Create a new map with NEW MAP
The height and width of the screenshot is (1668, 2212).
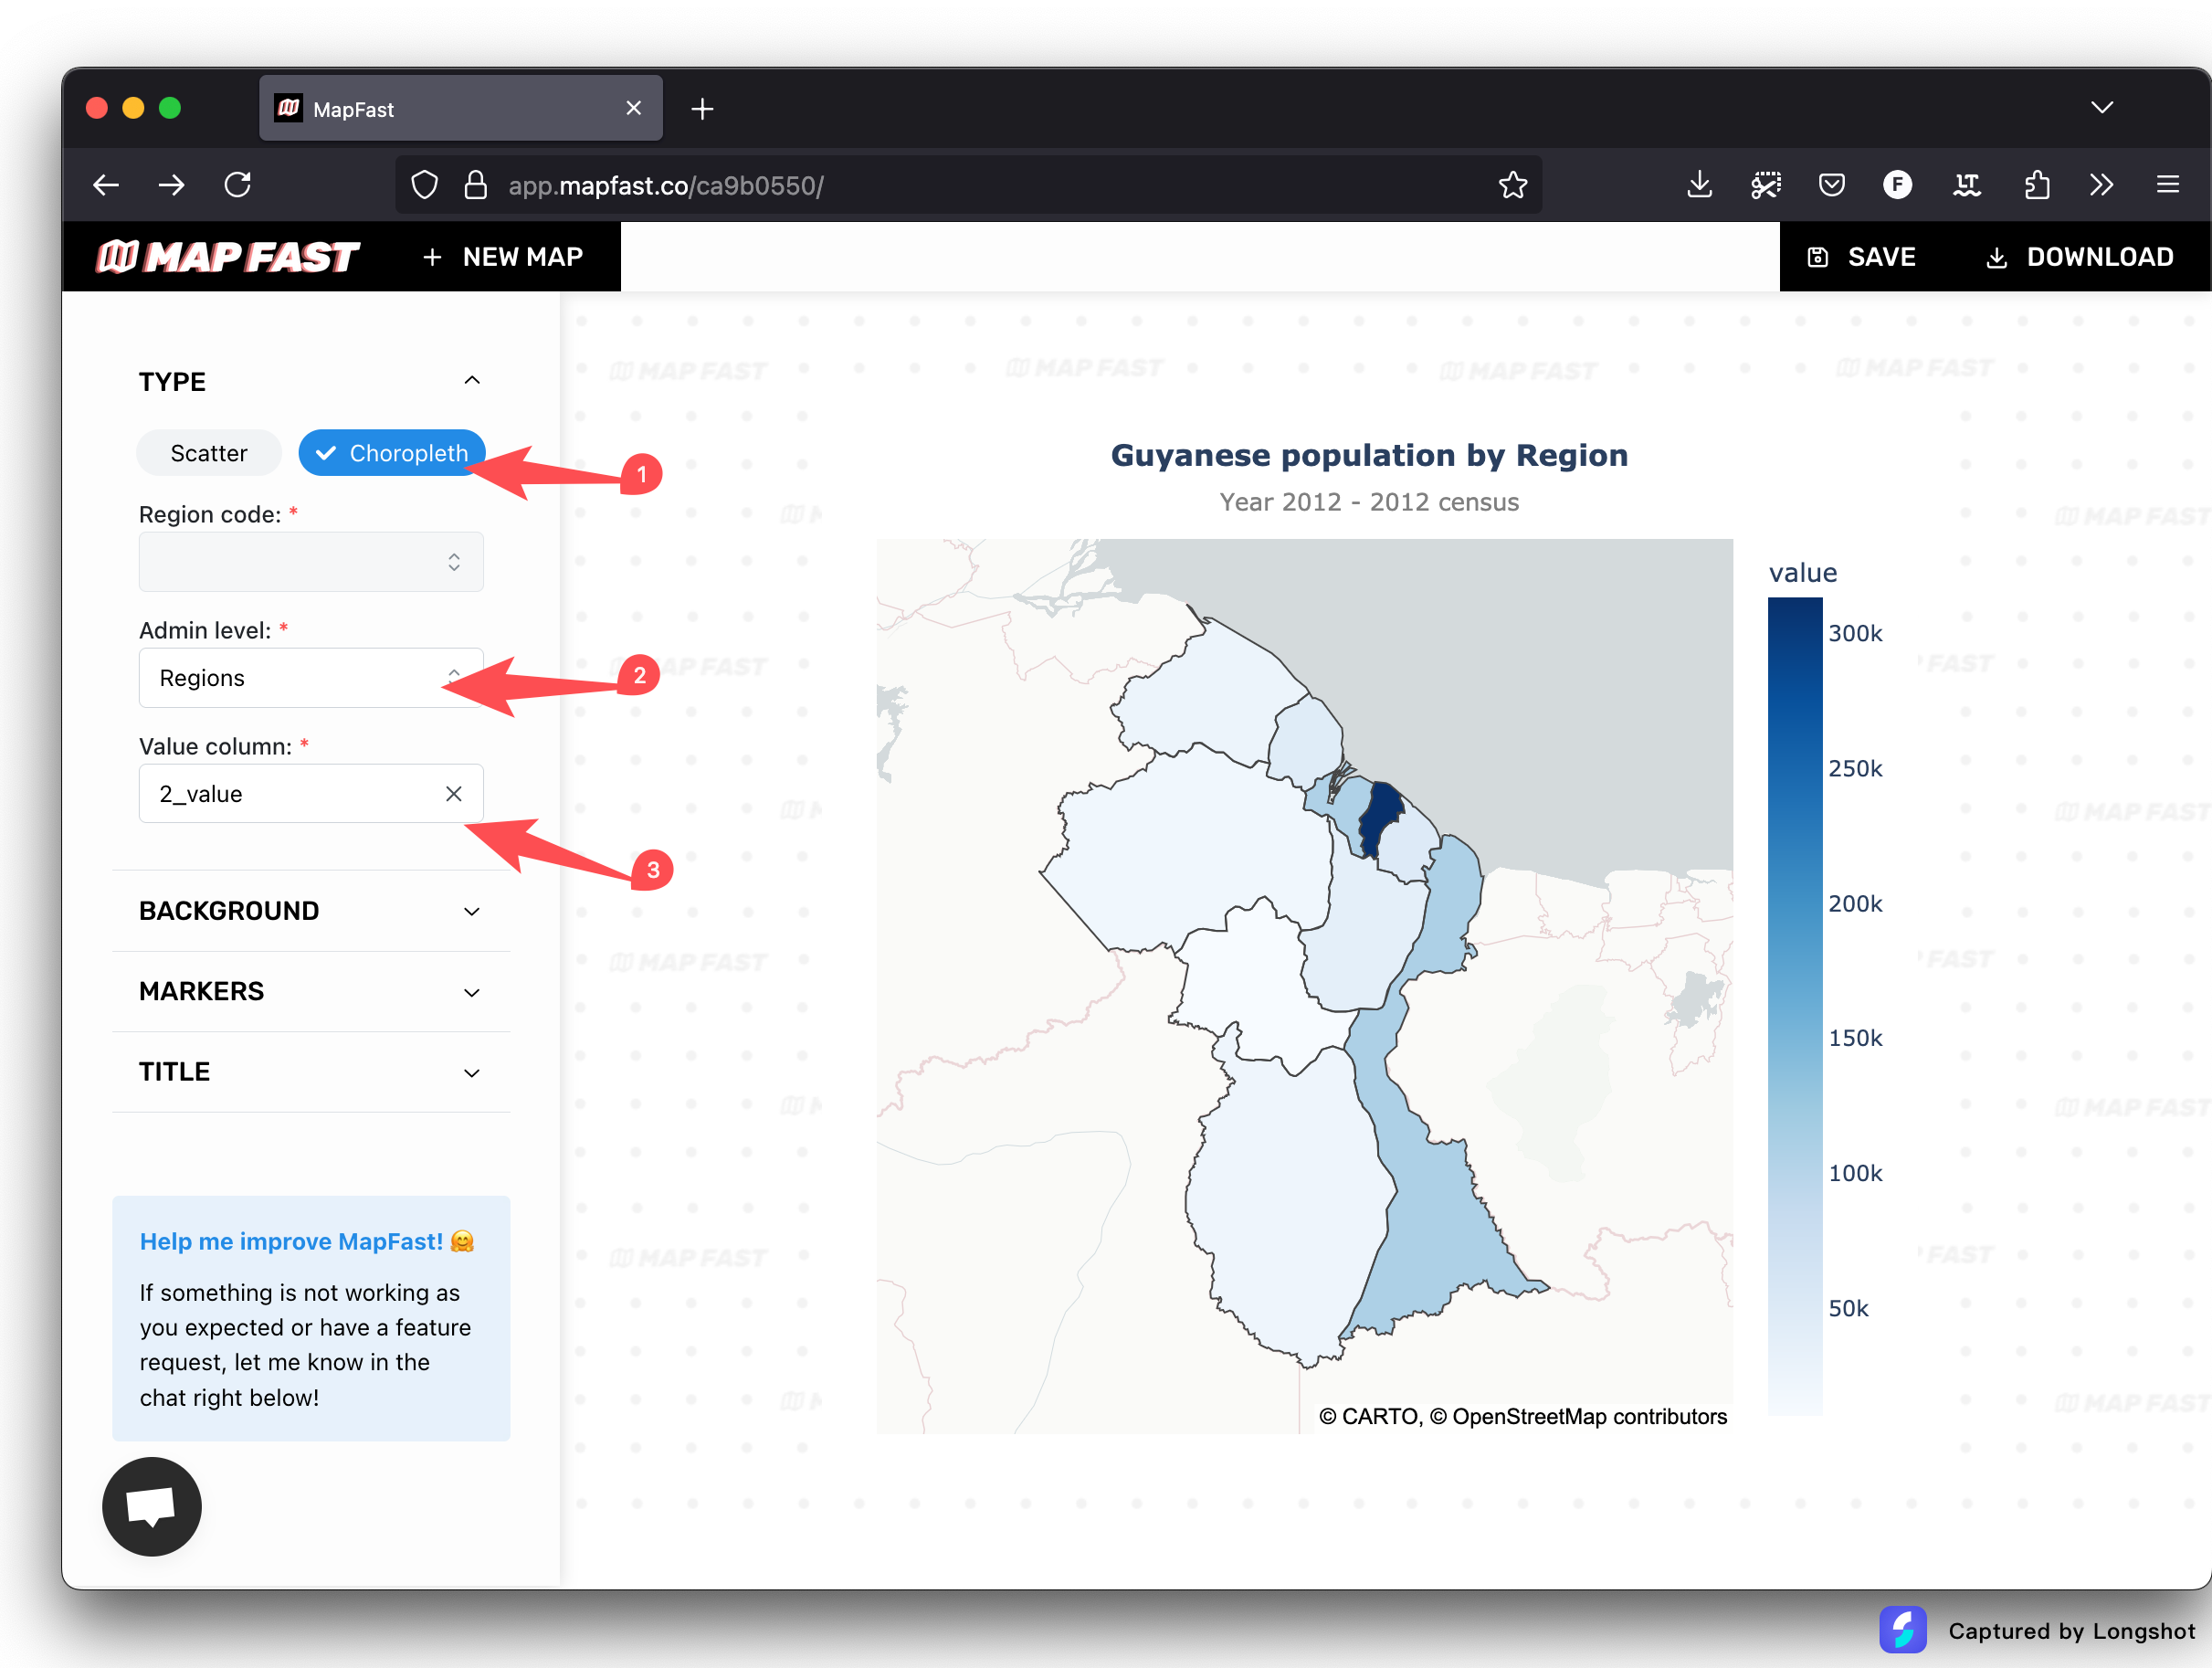(503, 257)
